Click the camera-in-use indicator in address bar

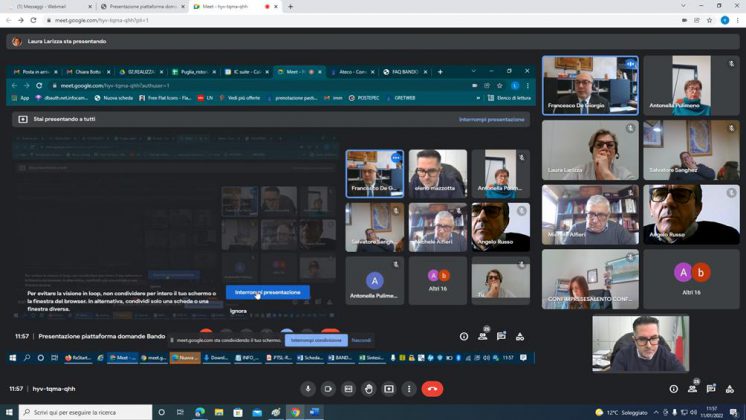point(684,20)
